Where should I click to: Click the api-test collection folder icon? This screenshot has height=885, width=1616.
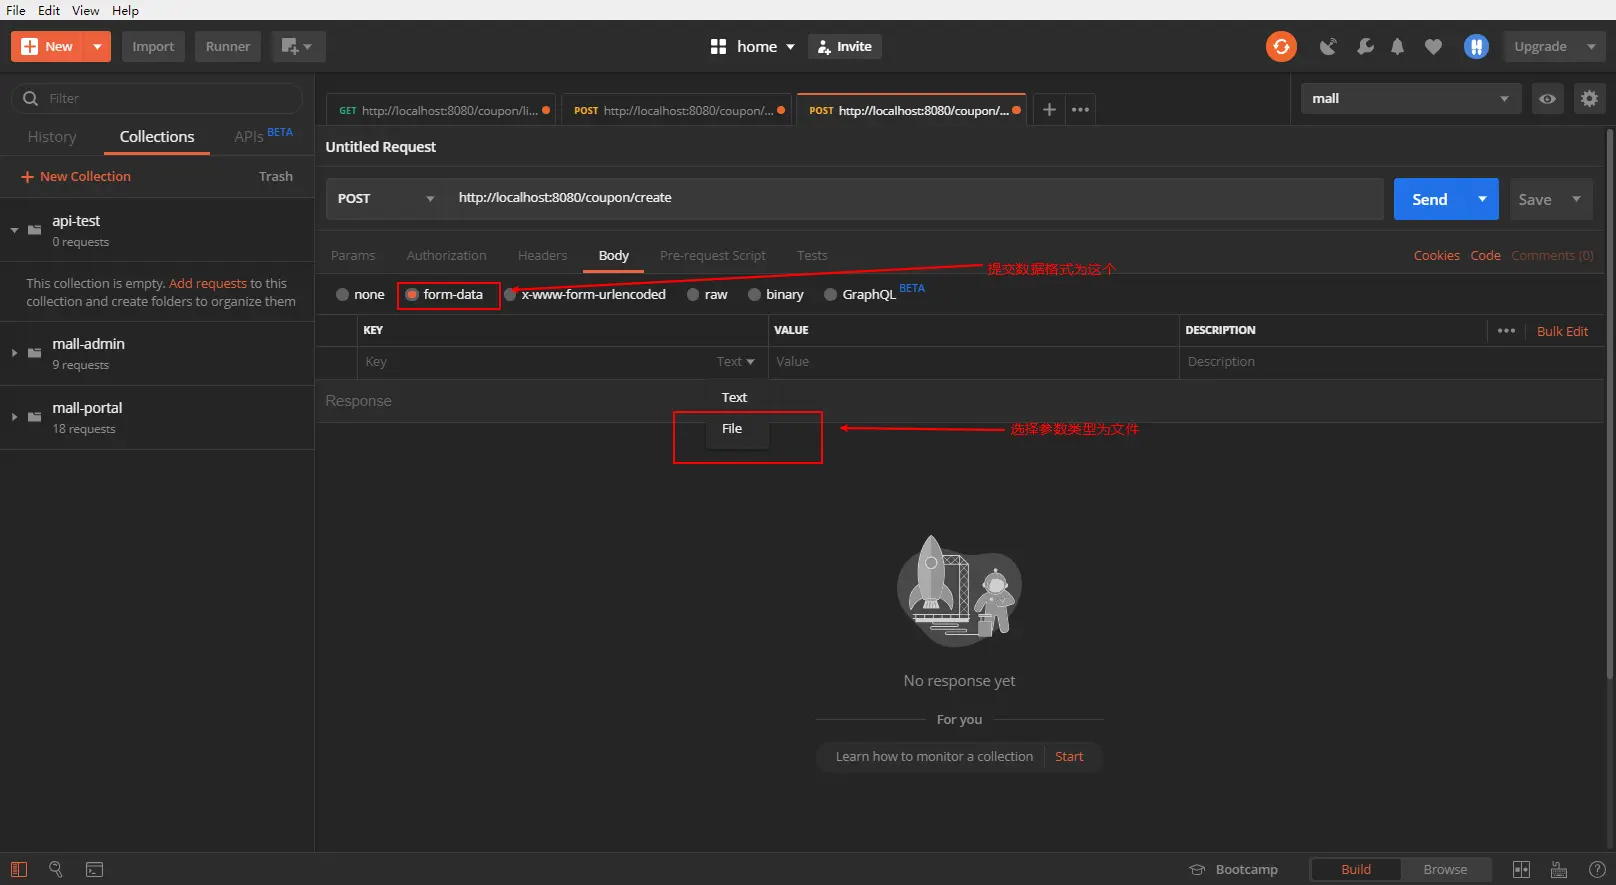pyautogui.click(x=35, y=230)
